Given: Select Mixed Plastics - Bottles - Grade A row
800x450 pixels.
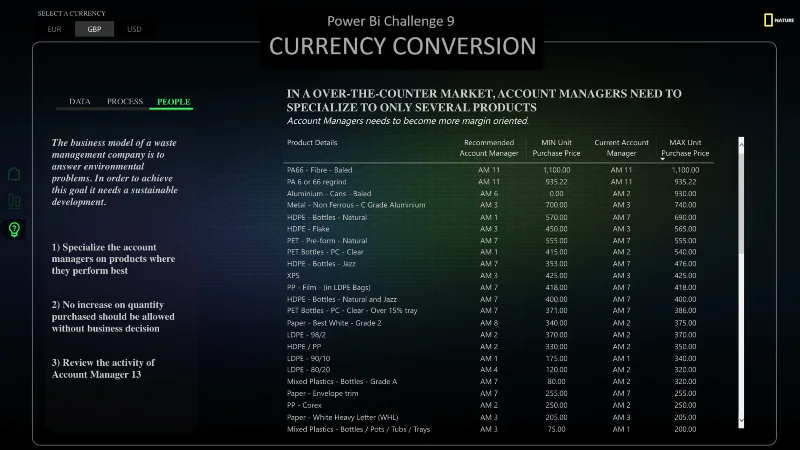Looking at the screenshot, I should [x=498, y=382].
